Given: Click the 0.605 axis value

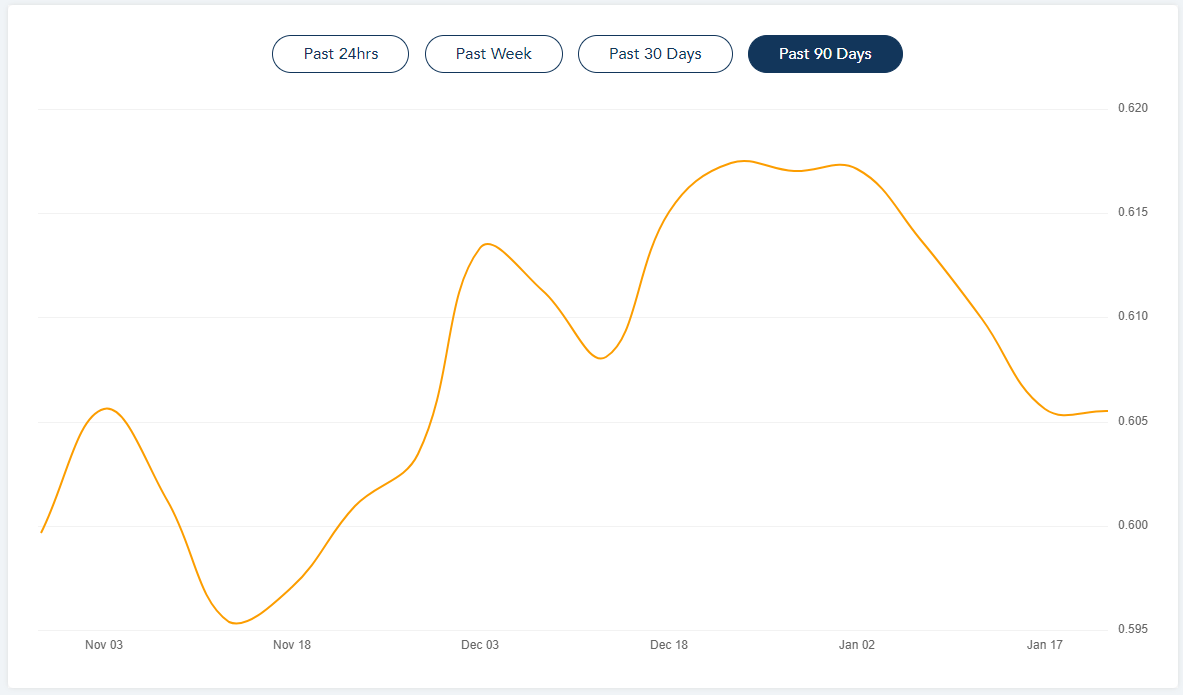Looking at the screenshot, I should [1132, 421].
